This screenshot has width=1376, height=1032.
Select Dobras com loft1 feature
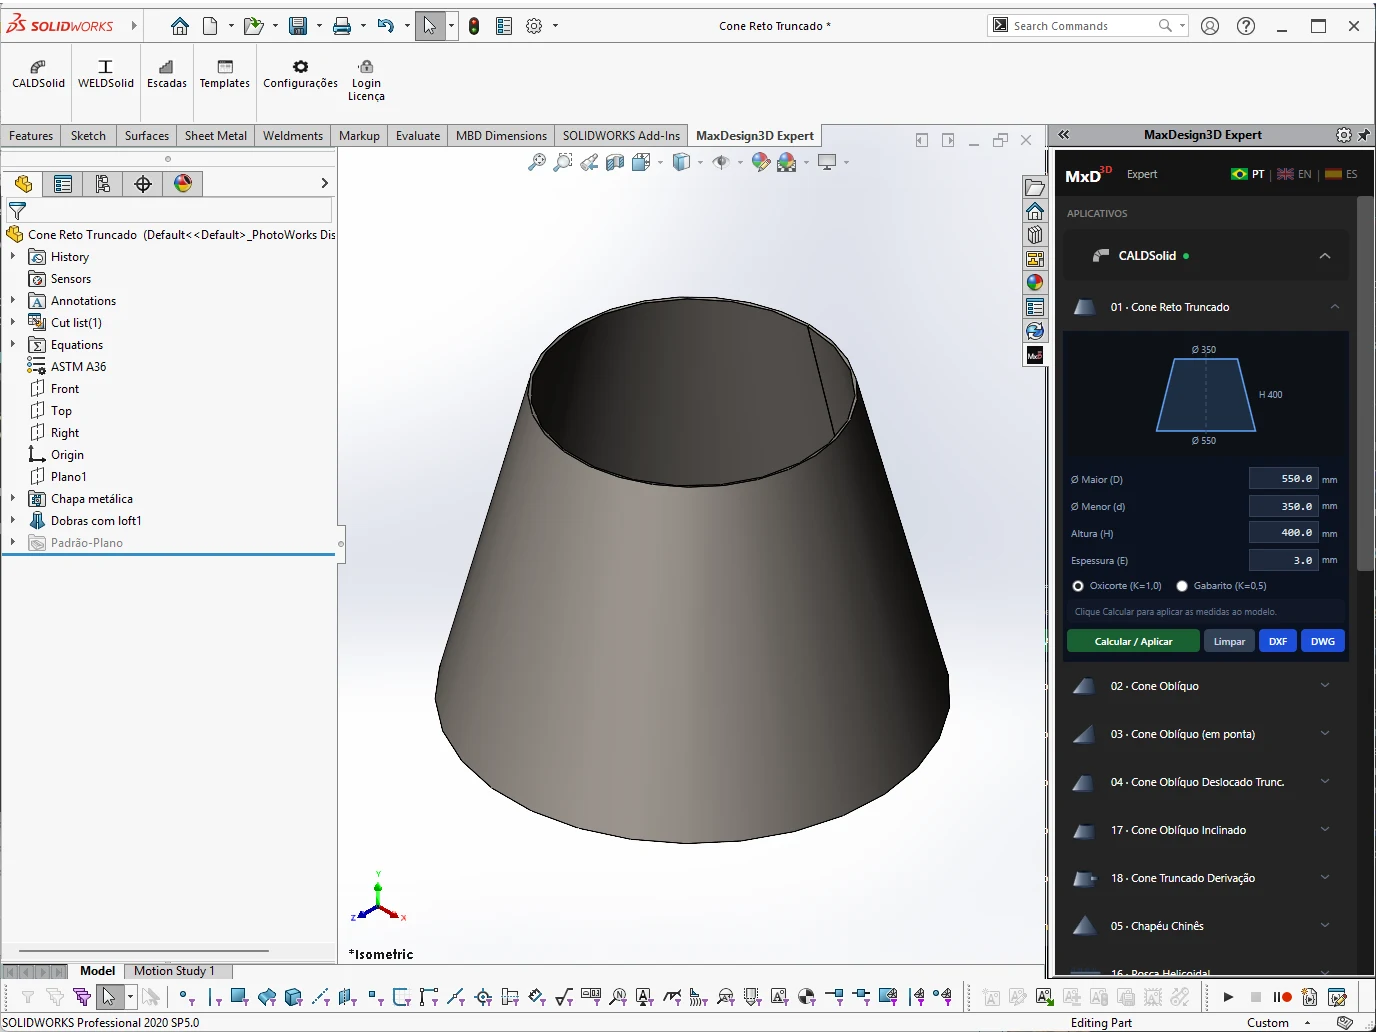96,521
